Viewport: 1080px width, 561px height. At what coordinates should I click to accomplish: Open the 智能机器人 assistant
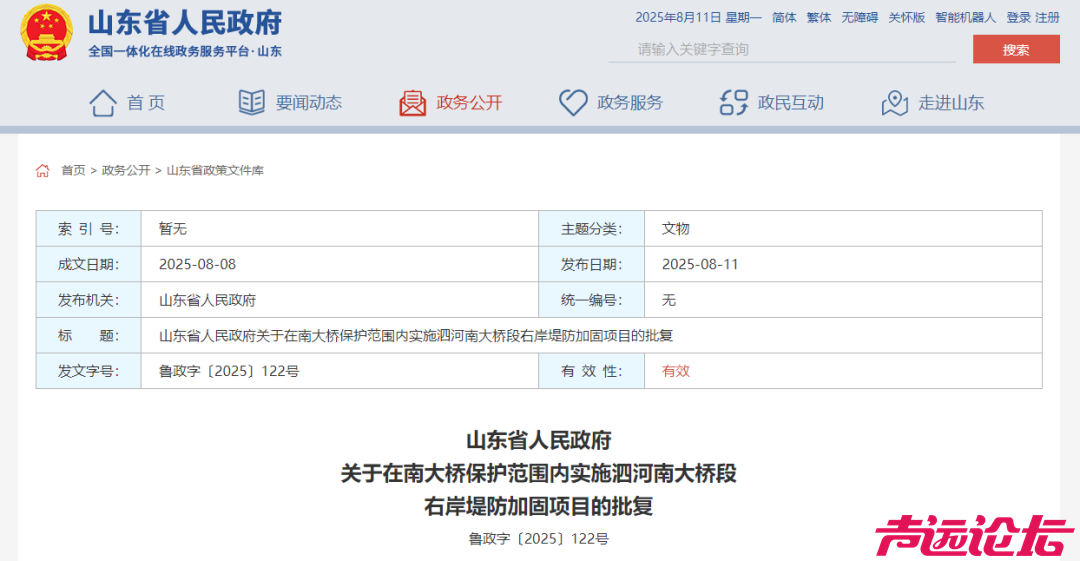point(966,17)
